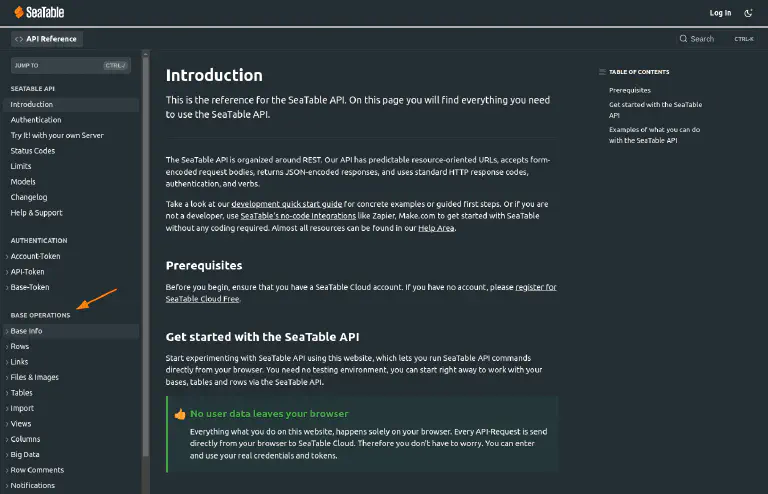Toggle dark mode with moon icon
The height and width of the screenshot is (494, 768).
[x=749, y=13]
